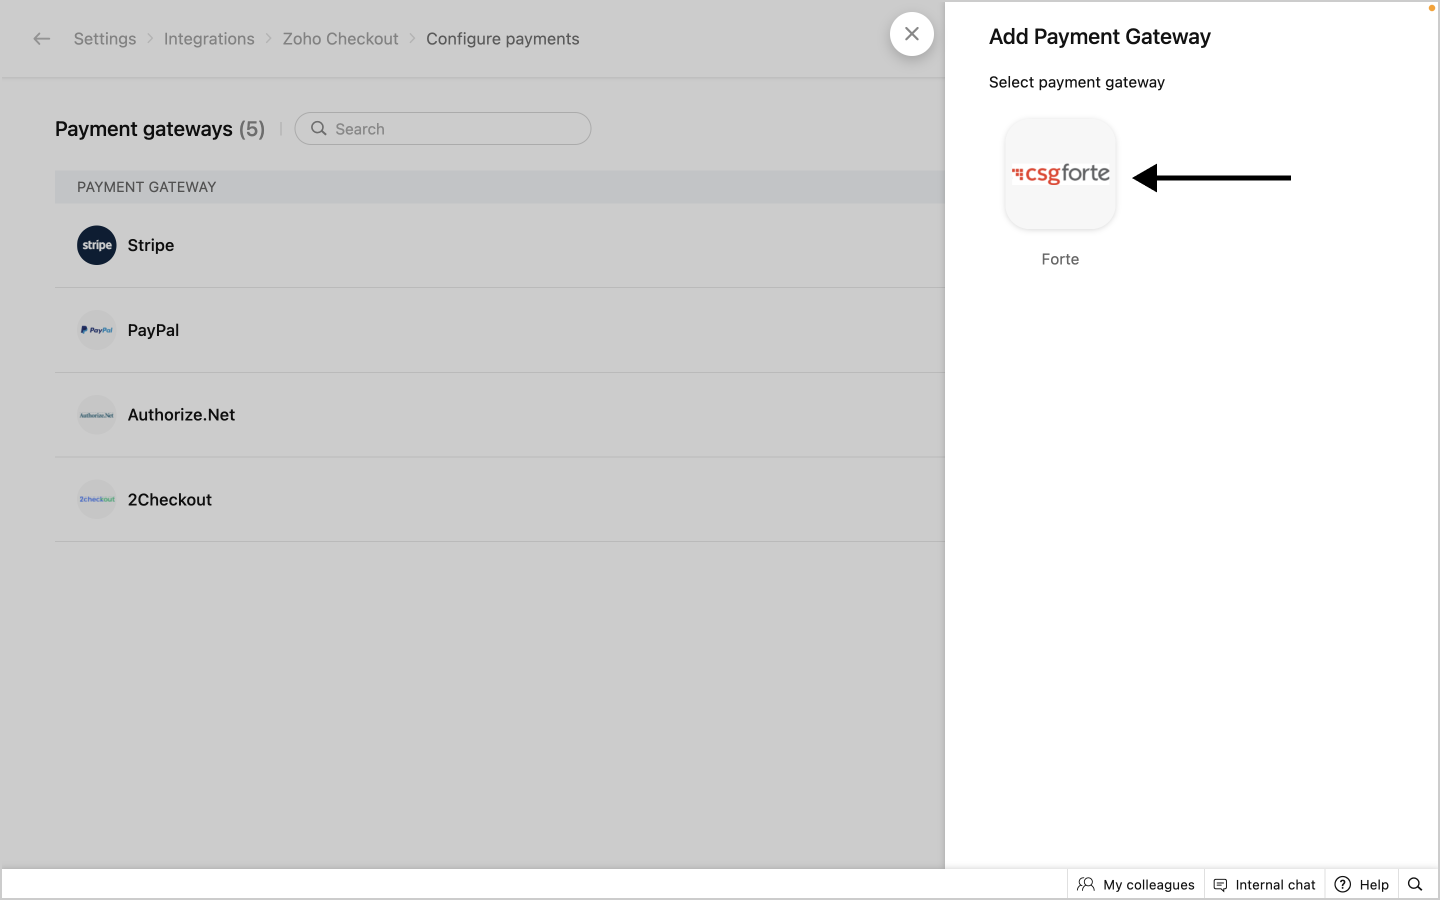Click the magnifier icon in the search field

pyautogui.click(x=319, y=129)
